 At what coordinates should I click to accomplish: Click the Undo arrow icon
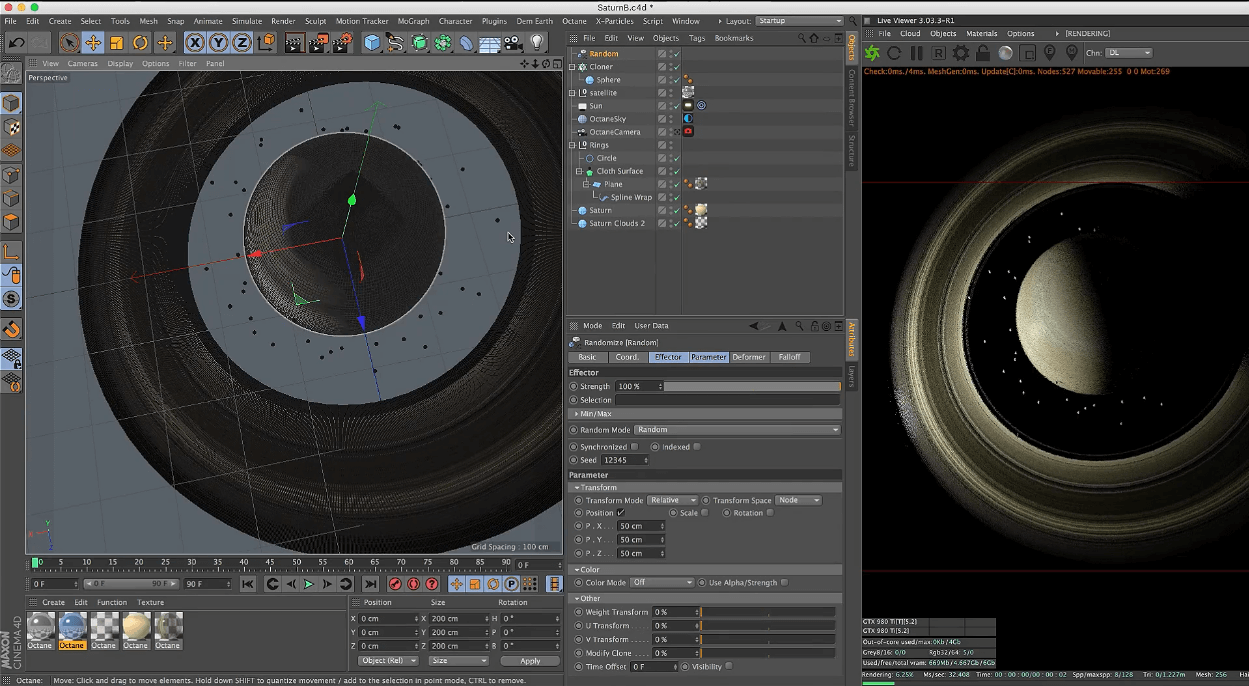coord(17,42)
